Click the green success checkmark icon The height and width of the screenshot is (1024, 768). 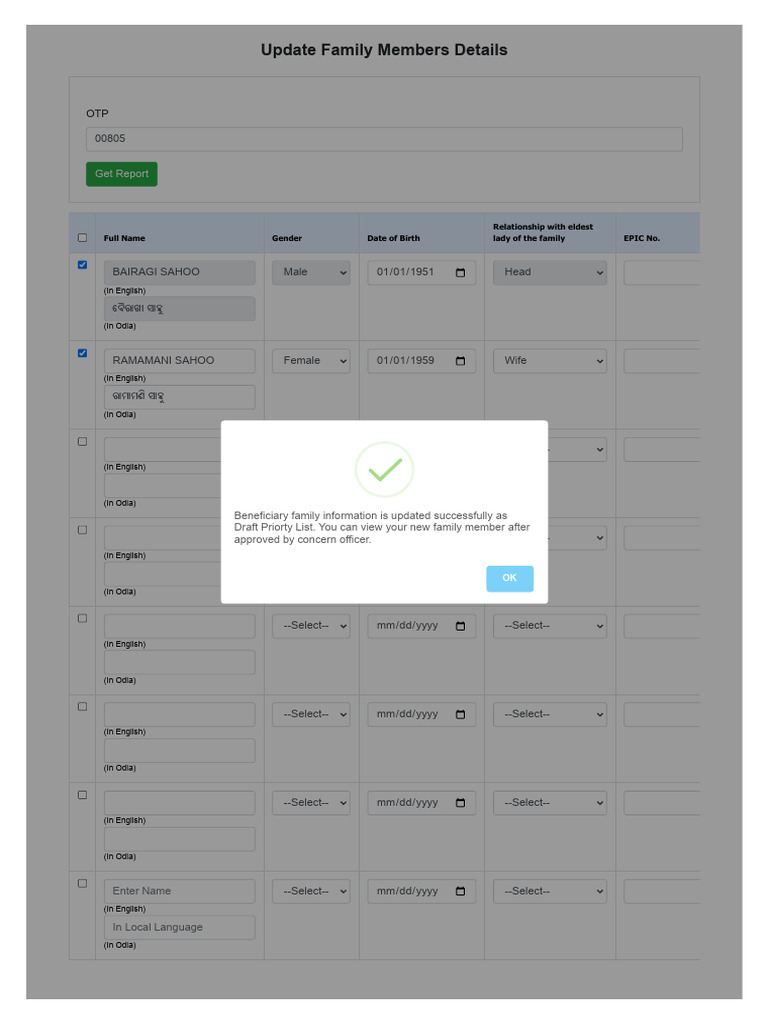pos(384,470)
